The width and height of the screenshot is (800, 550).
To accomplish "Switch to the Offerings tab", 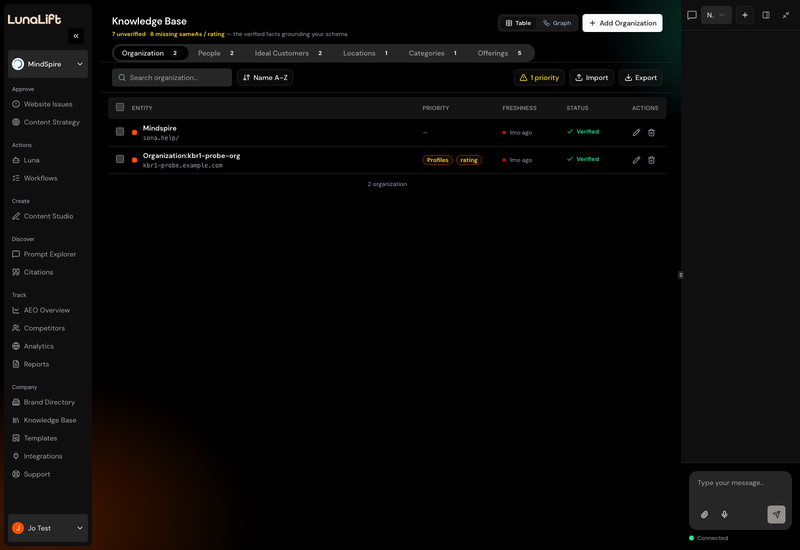I will [x=499, y=53].
